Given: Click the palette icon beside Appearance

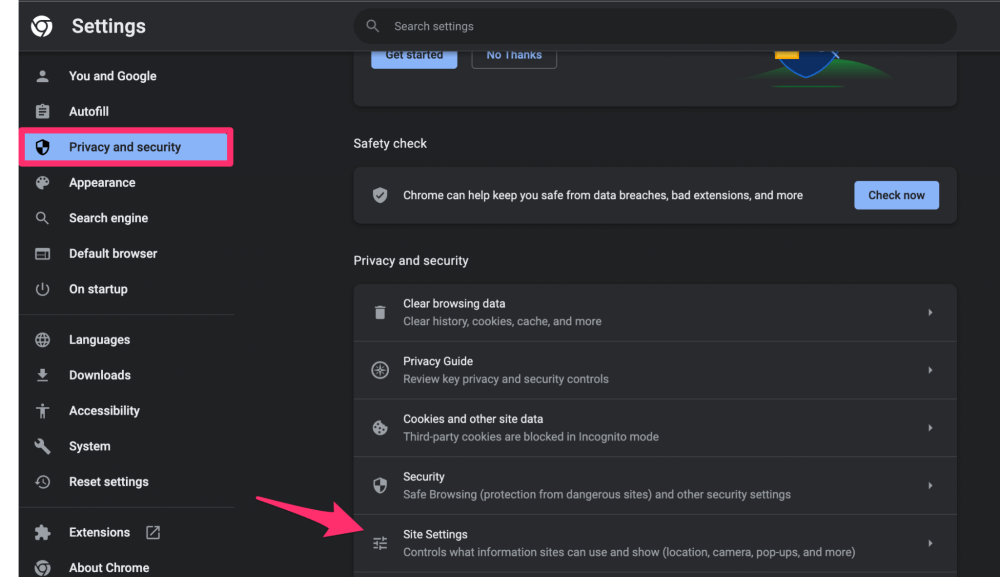Looking at the screenshot, I should click(43, 183).
